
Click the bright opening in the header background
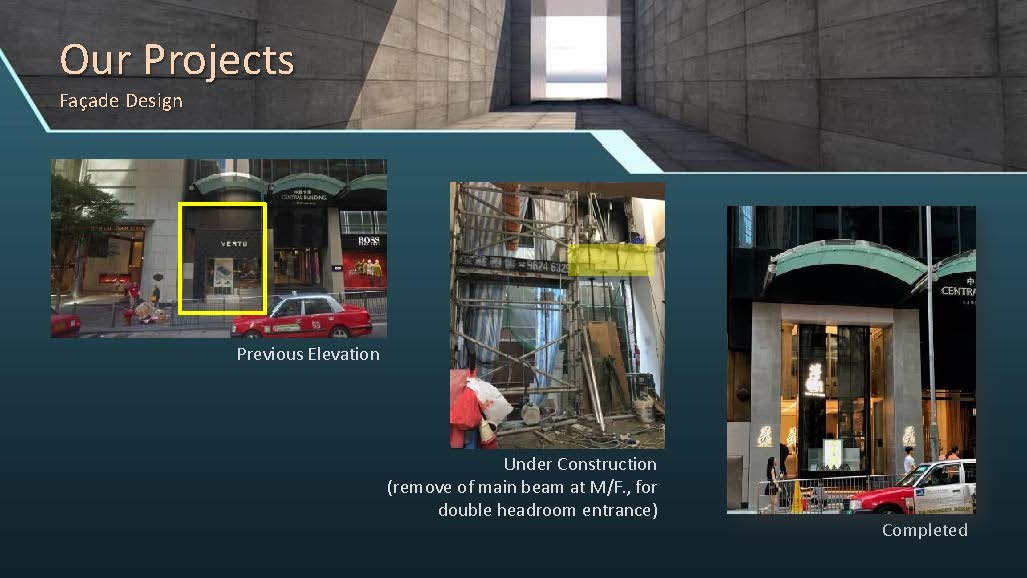pos(575,48)
